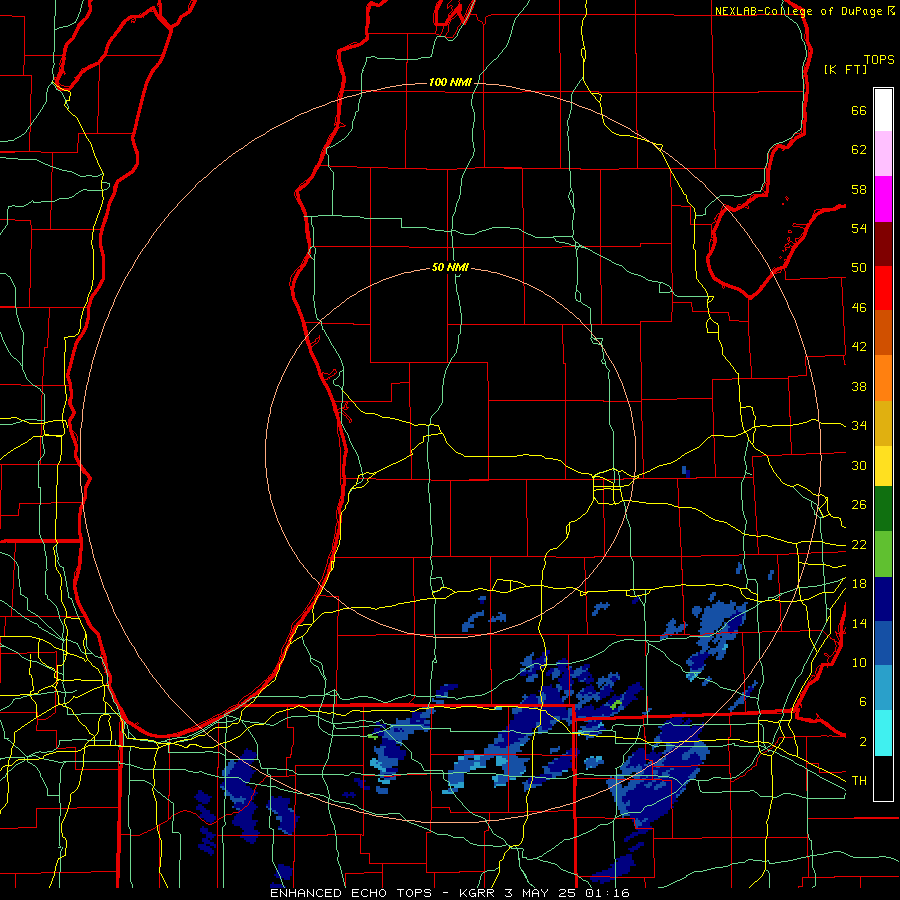The width and height of the screenshot is (900, 900).
Task: Click the yellow 34 kft legend swatch
Action: [883, 465]
